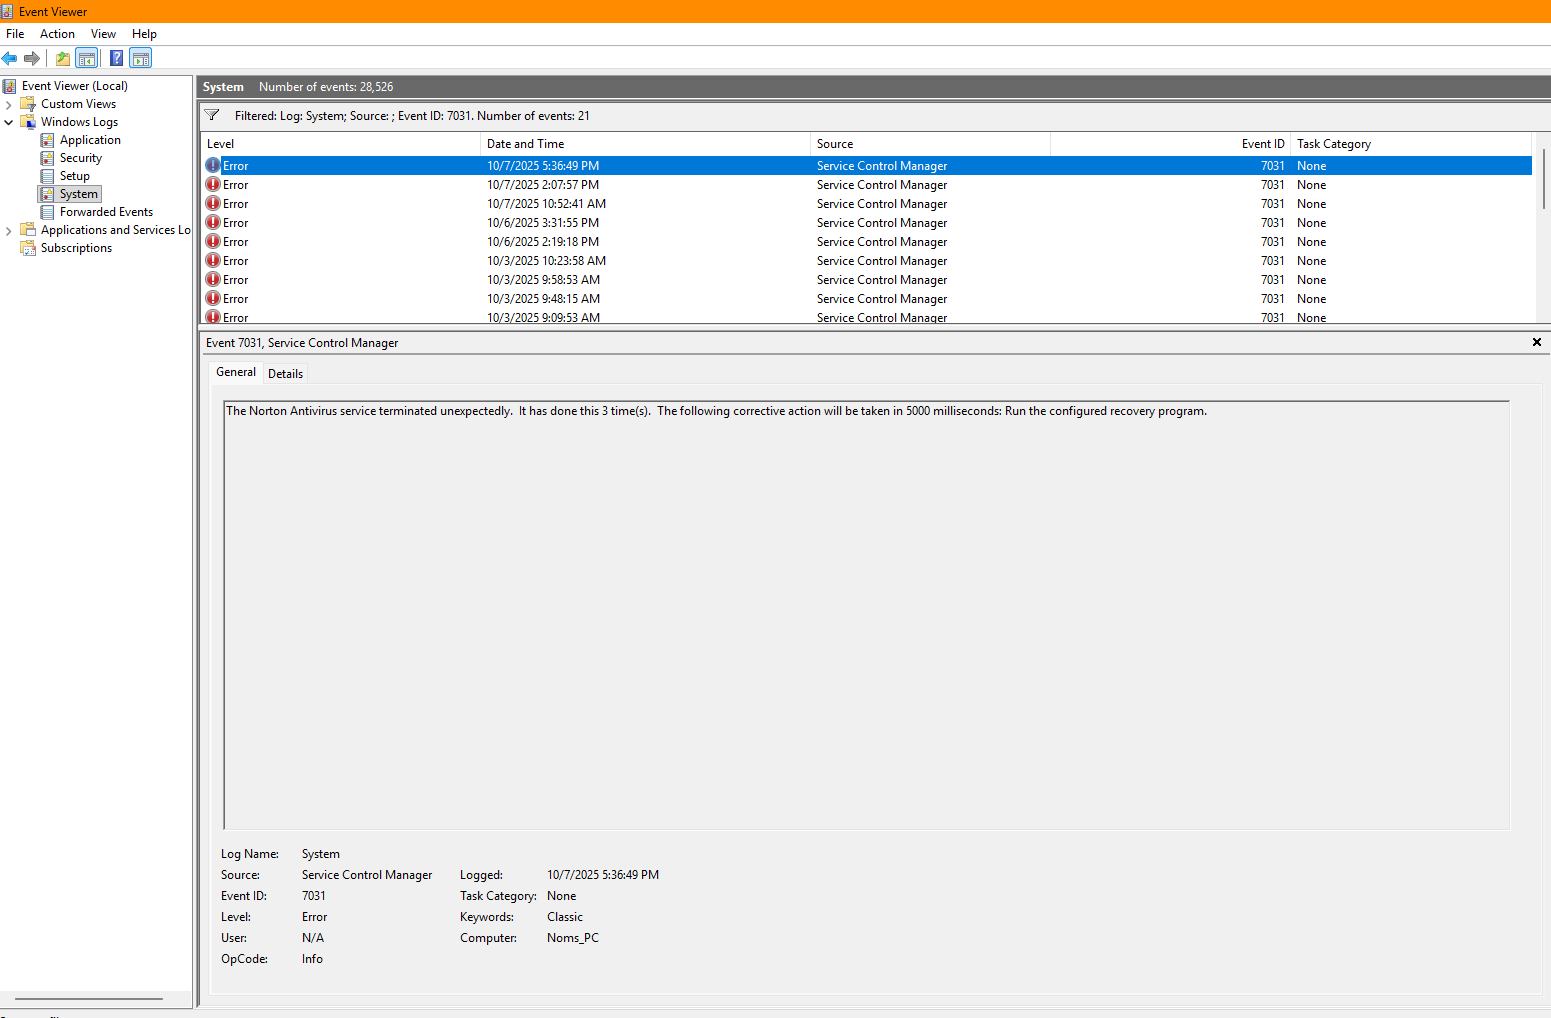Expand the Custom Views node
This screenshot has height=1018, width=1551.
pyautogui.click(x=9, y=104)
